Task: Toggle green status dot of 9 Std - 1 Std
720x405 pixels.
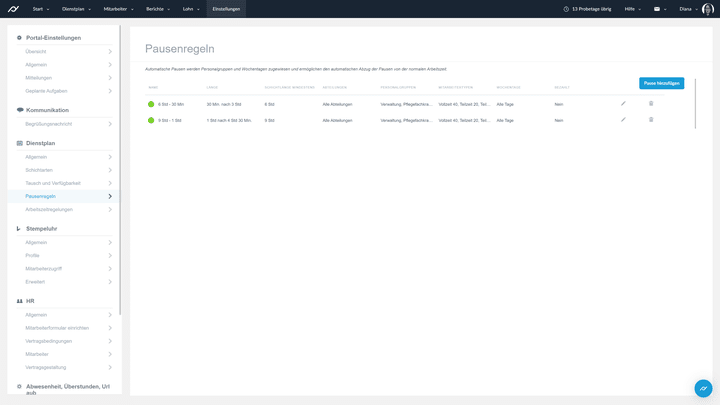Action: (151, 120)
